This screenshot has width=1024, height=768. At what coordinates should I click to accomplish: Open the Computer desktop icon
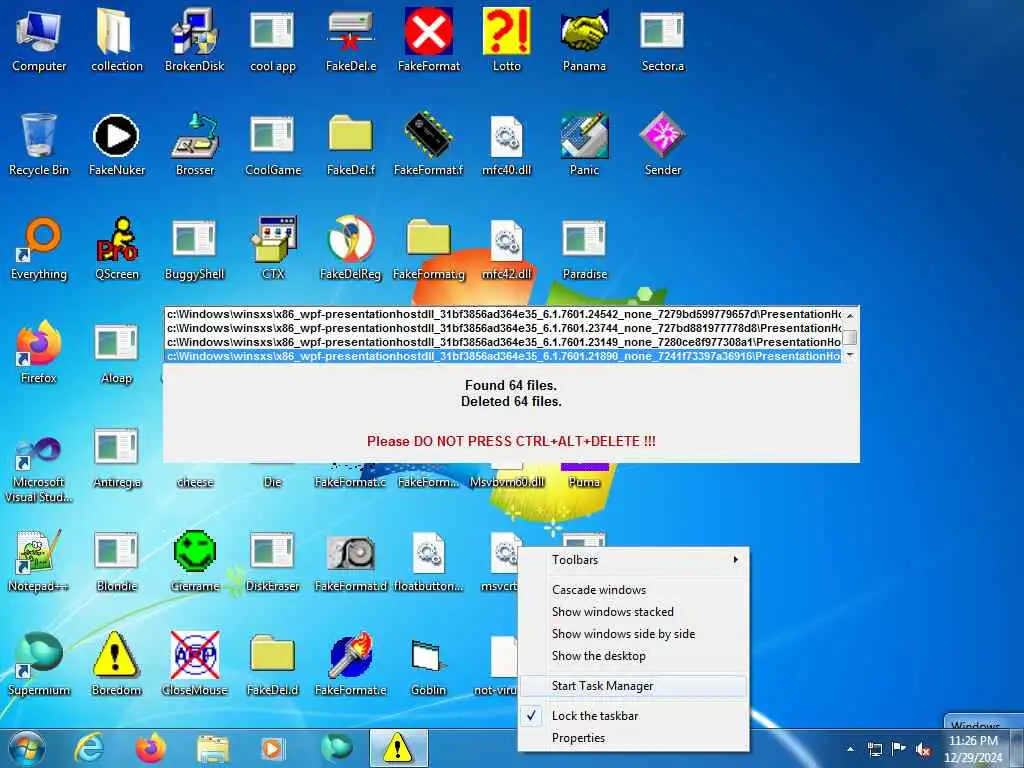tap(39, 39)
